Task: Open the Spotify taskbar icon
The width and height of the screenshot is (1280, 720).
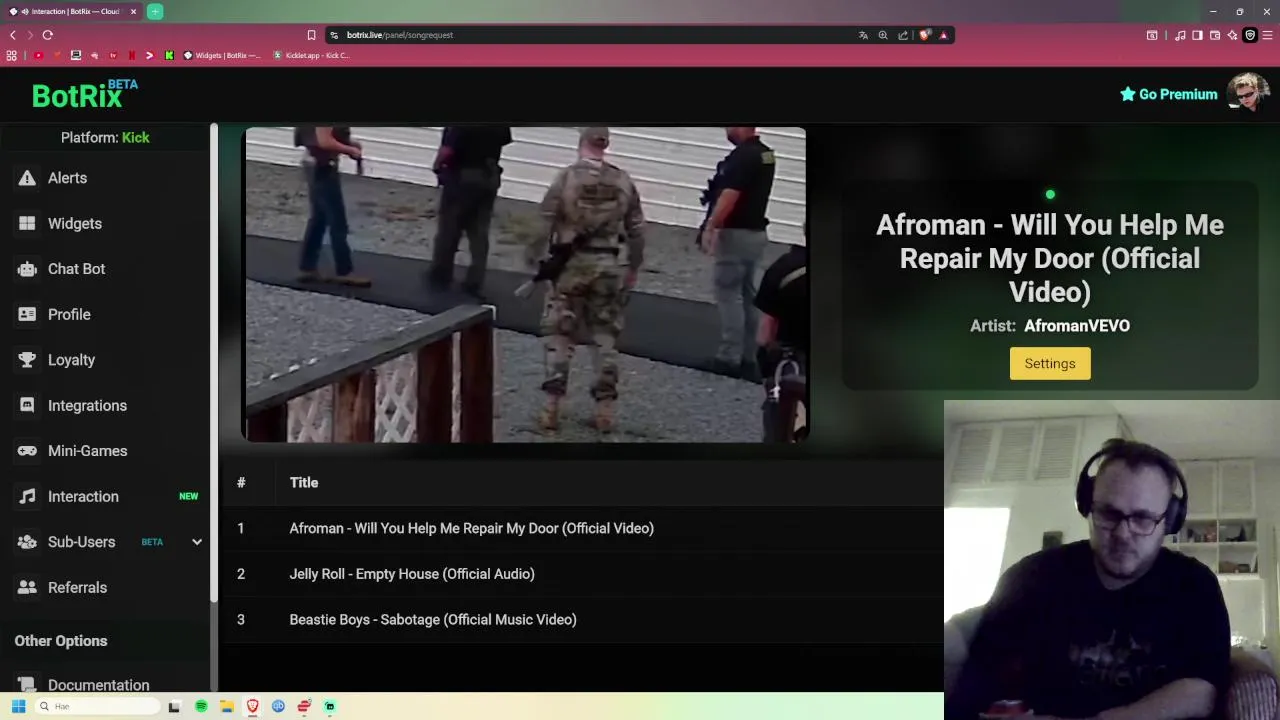Action: pyautogui.click(x=201, y=706)
